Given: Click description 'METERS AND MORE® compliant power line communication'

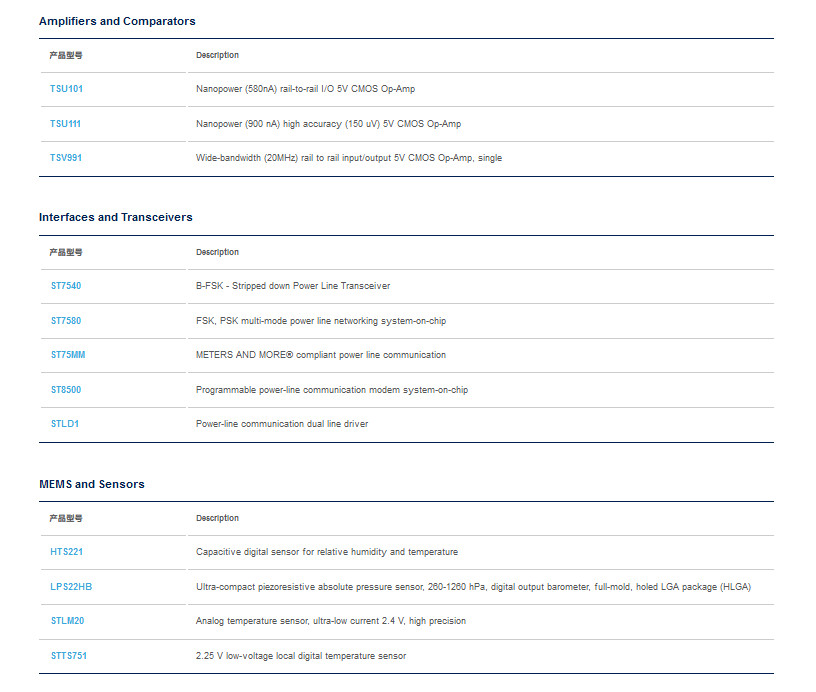Looking at the screenshot, I should (x=321, y=355).
